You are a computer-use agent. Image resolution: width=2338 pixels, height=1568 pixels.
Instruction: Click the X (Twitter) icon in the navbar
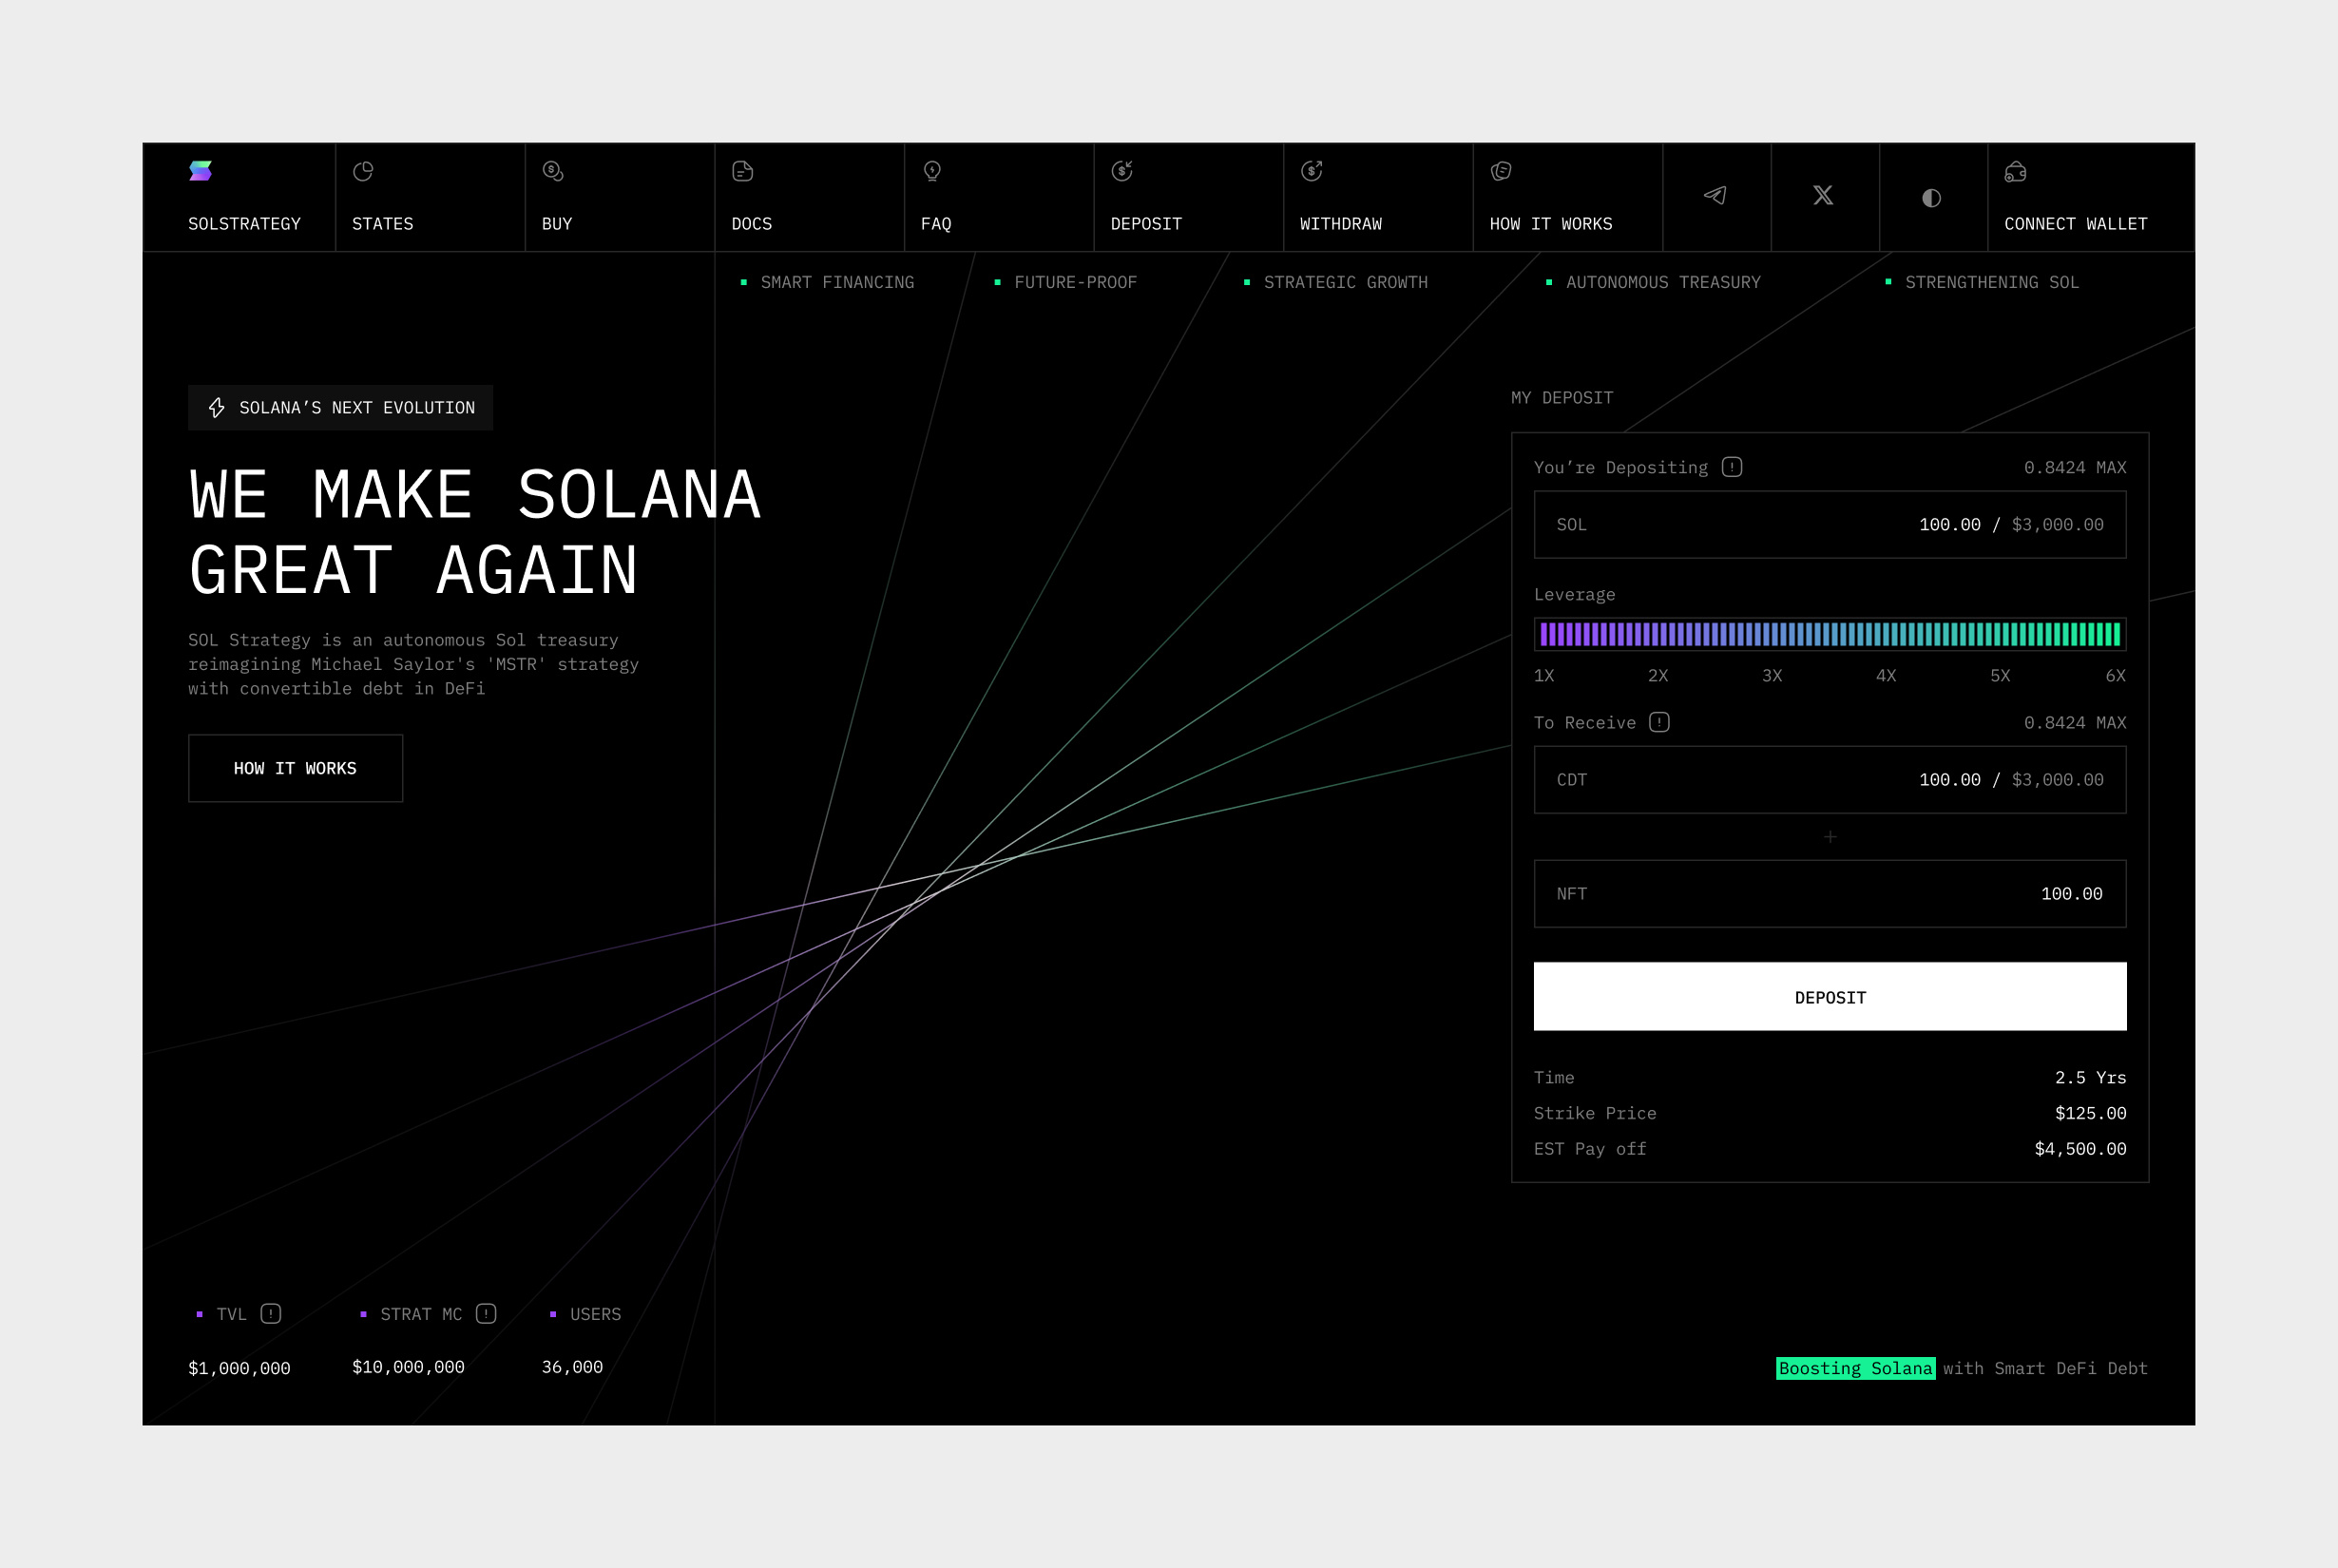point(1824,196)
